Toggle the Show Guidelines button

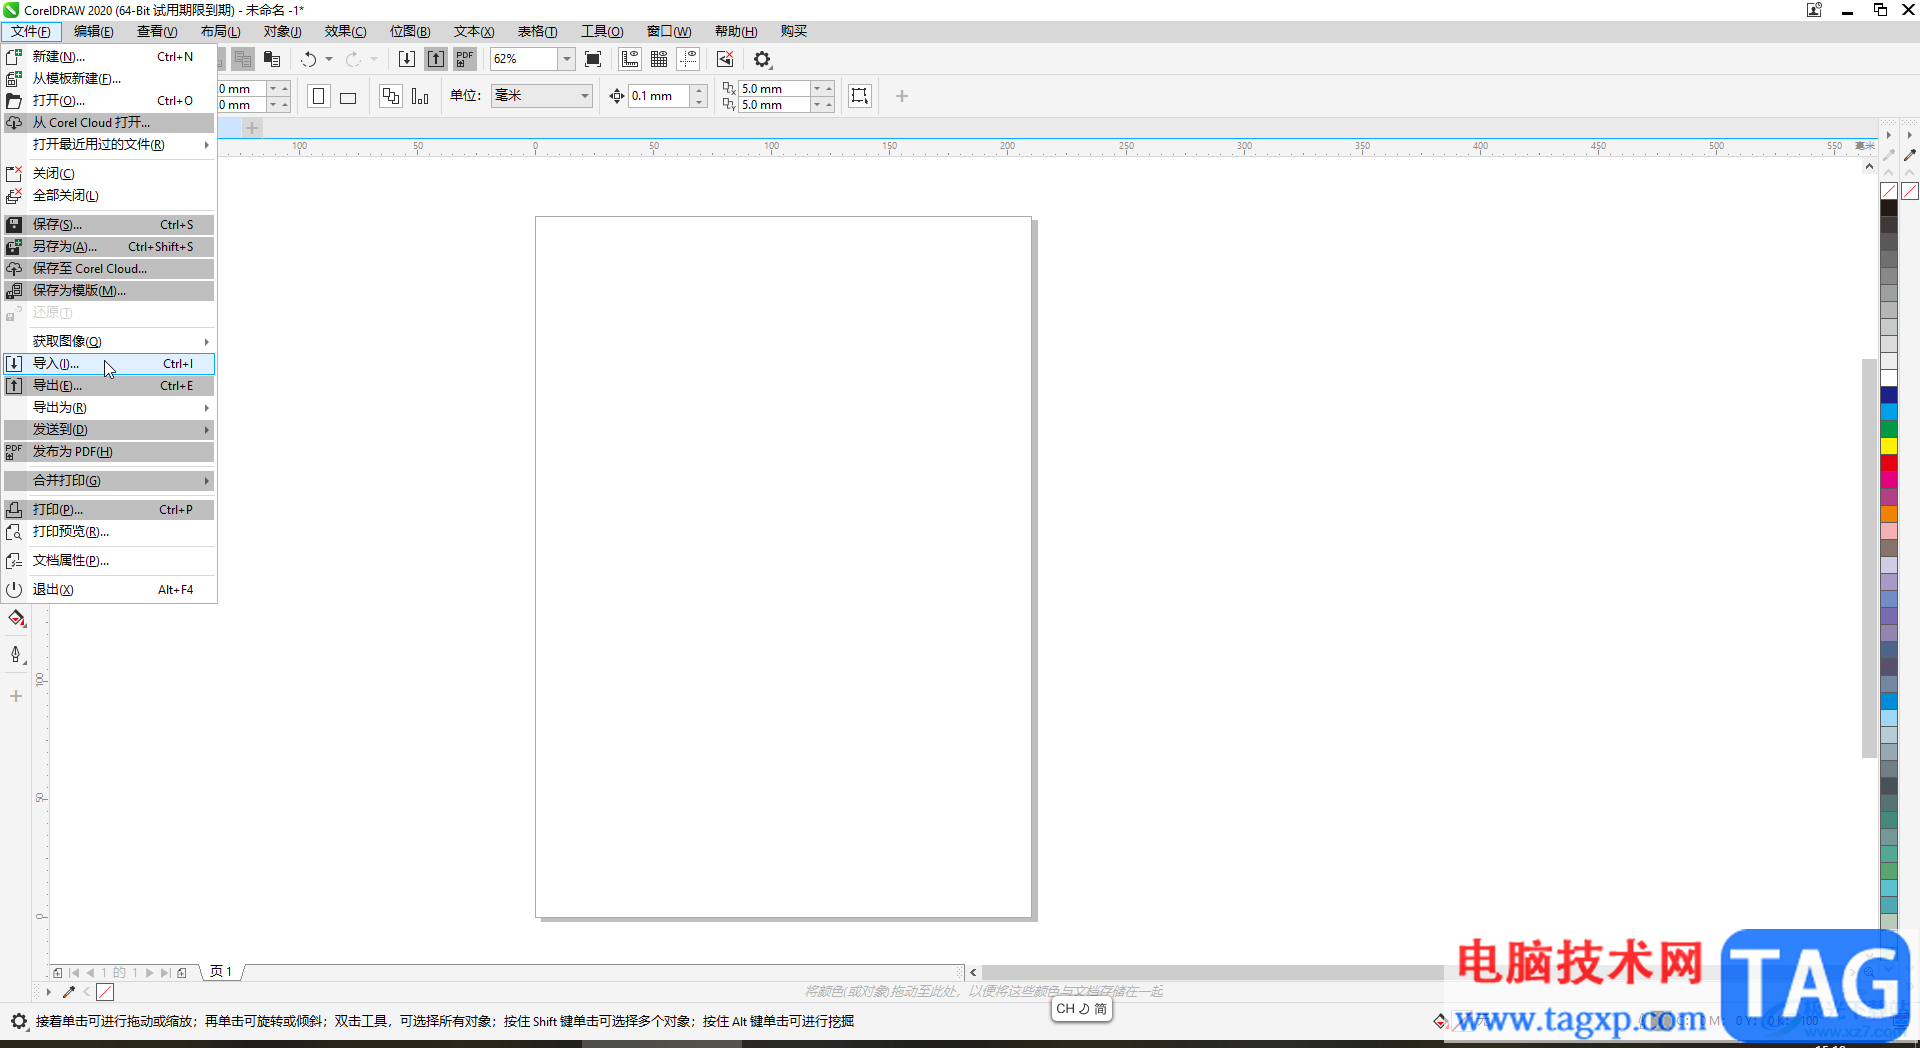coord(688,59)
